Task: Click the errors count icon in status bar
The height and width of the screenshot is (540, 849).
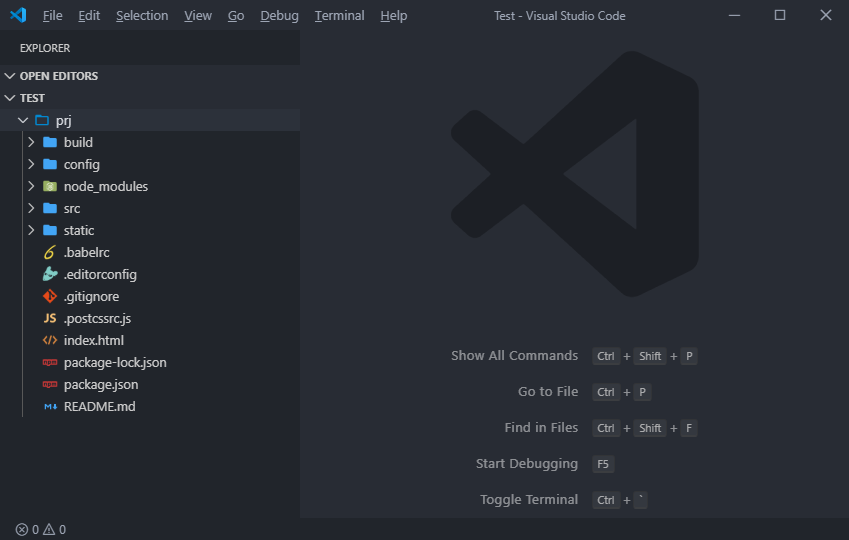Action: pos(22,529)
